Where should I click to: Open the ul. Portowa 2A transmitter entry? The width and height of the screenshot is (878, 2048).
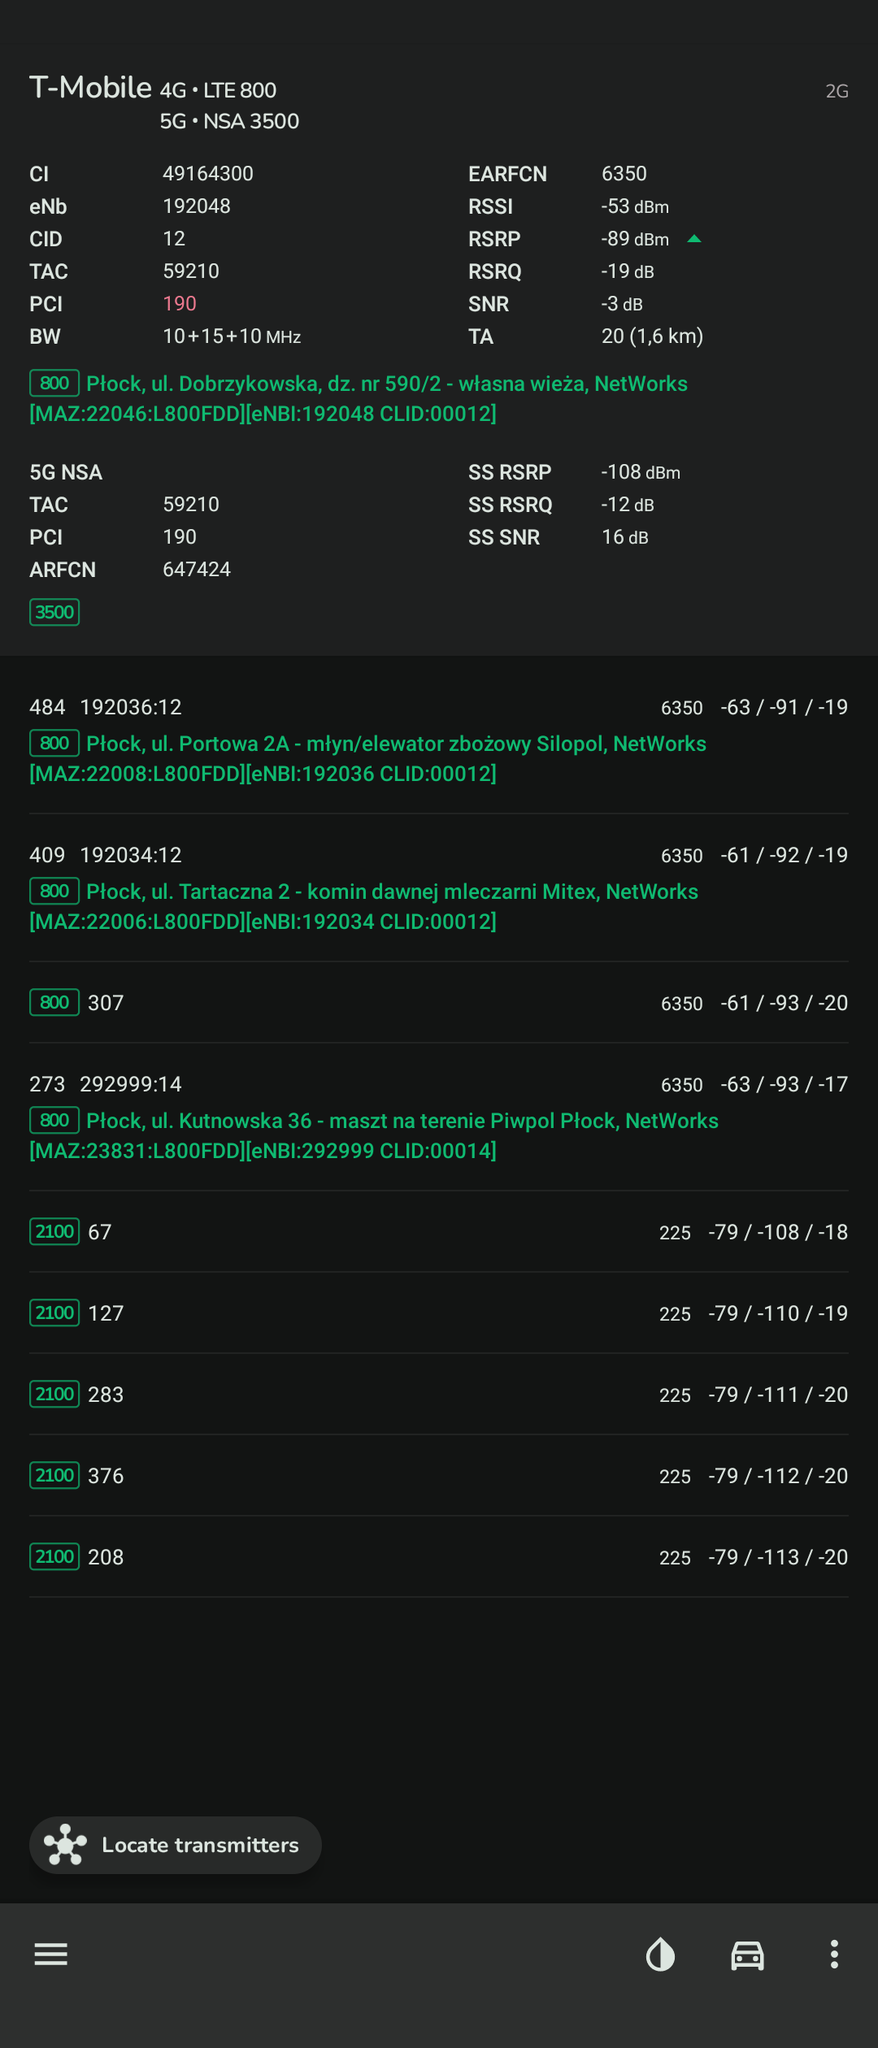(396, 744)
